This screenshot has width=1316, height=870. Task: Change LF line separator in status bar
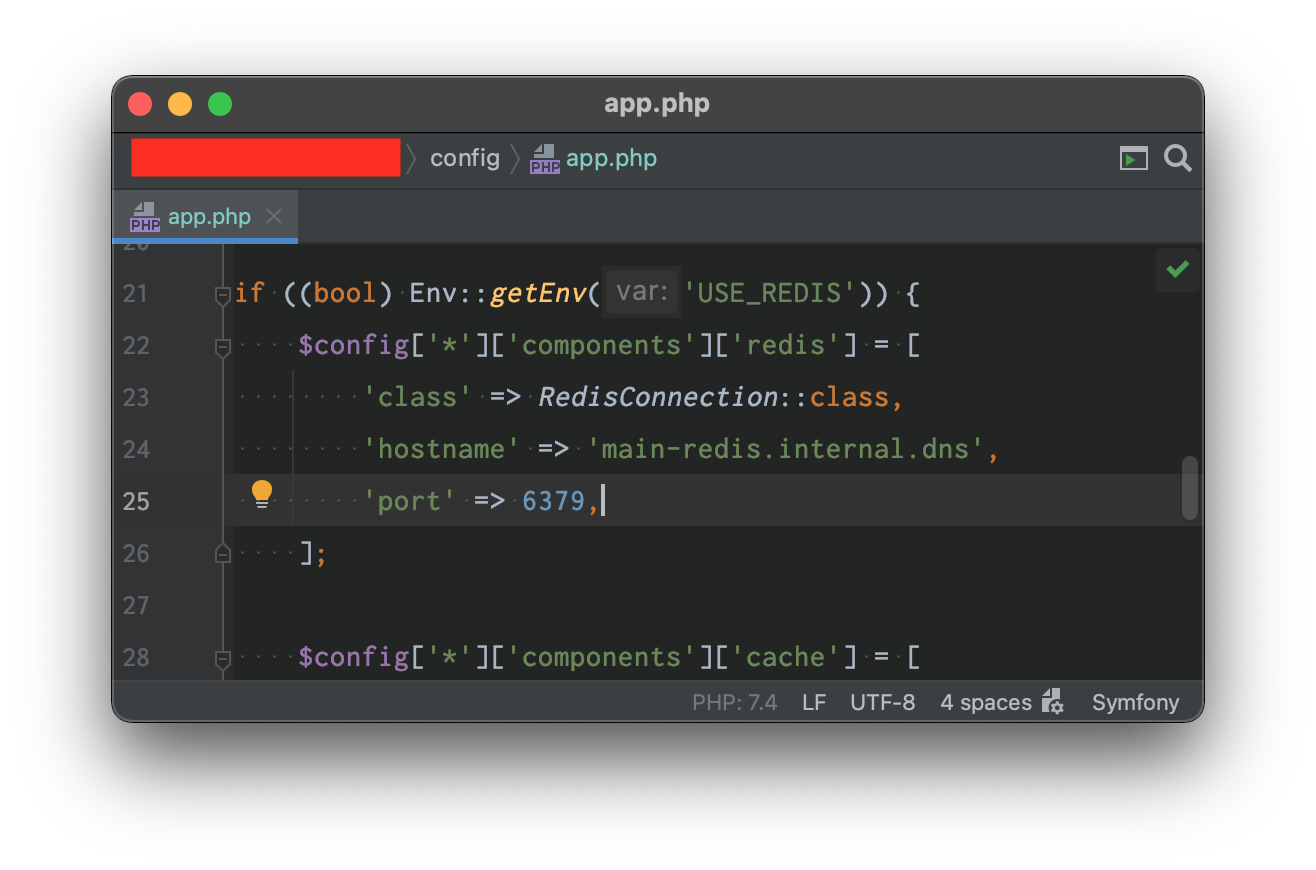[814, 702]
